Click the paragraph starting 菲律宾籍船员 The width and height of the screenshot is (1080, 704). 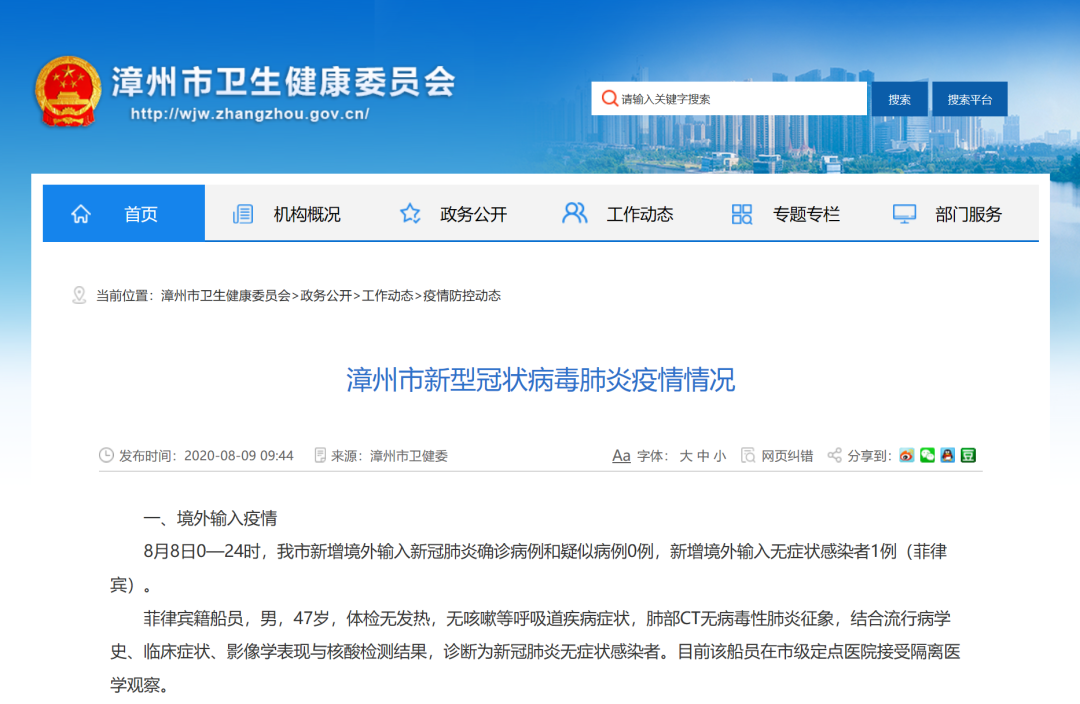(535, 652)
